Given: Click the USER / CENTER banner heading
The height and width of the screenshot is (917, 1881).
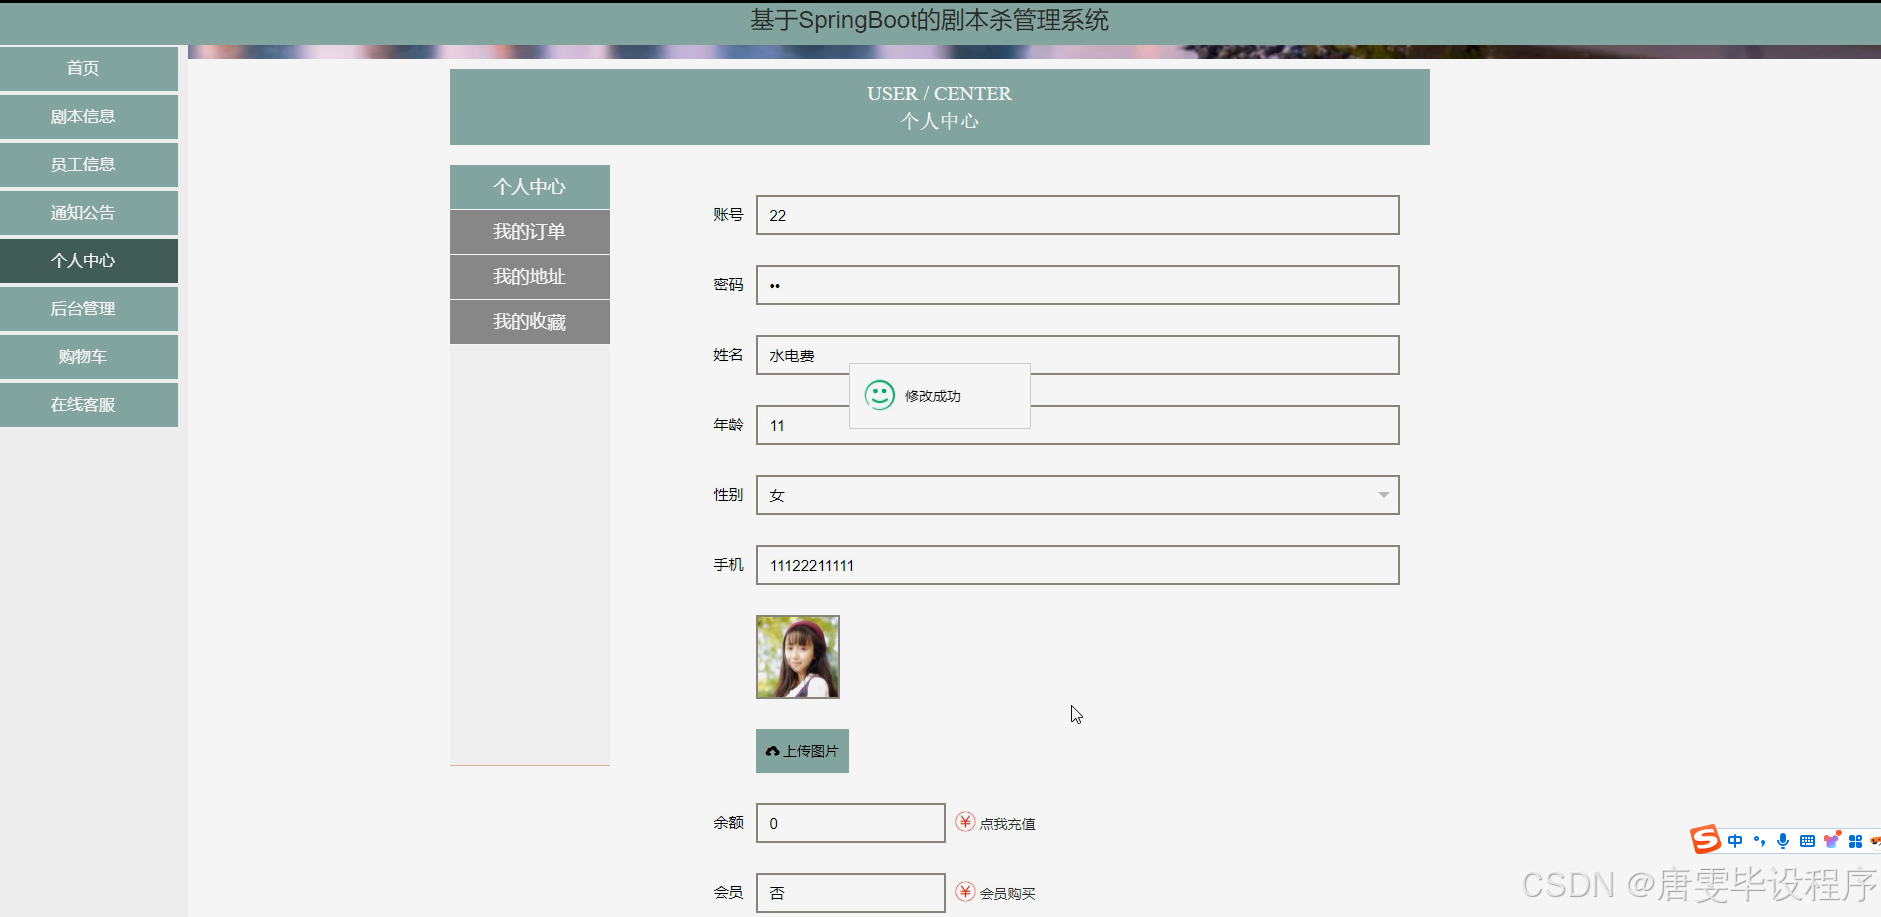Looking at the screenshot, I should (939, 93).
